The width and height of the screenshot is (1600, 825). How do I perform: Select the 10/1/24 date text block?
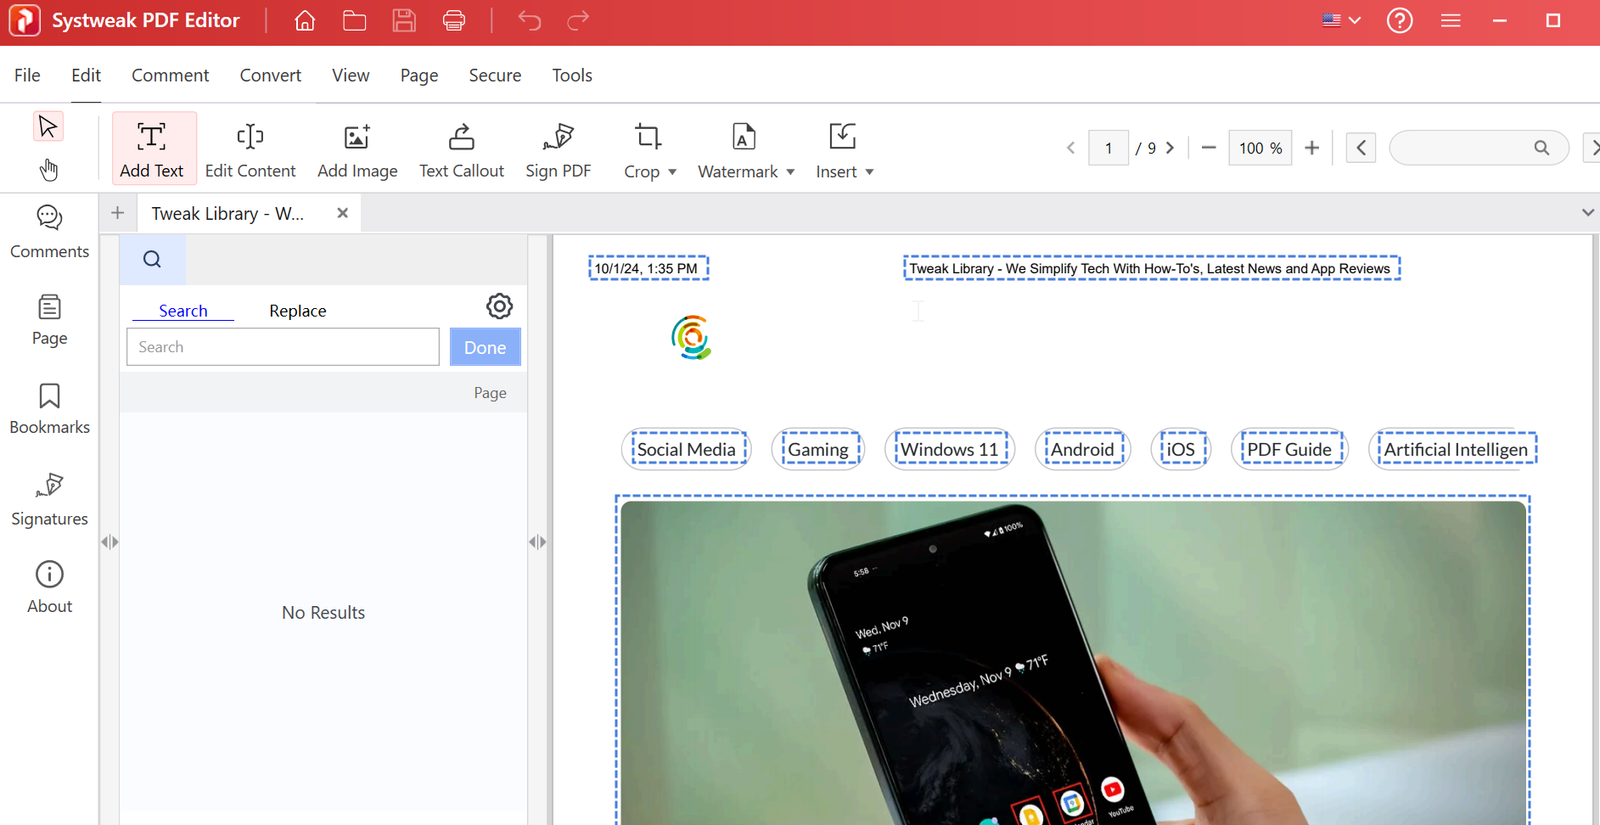[x=649, y=268]
